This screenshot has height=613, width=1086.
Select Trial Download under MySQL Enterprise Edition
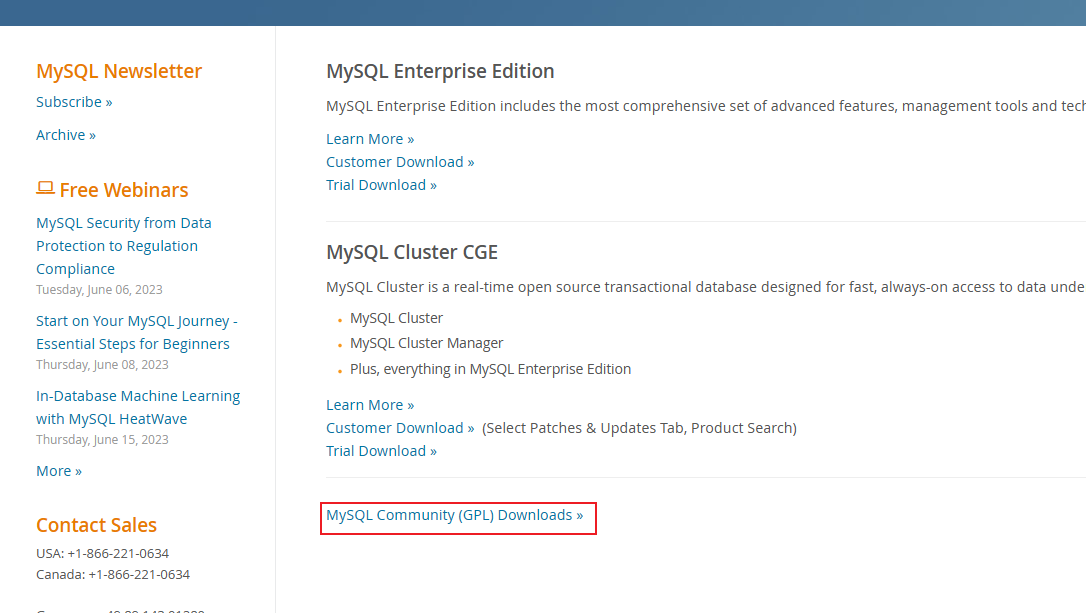click(x=381, y=185)
